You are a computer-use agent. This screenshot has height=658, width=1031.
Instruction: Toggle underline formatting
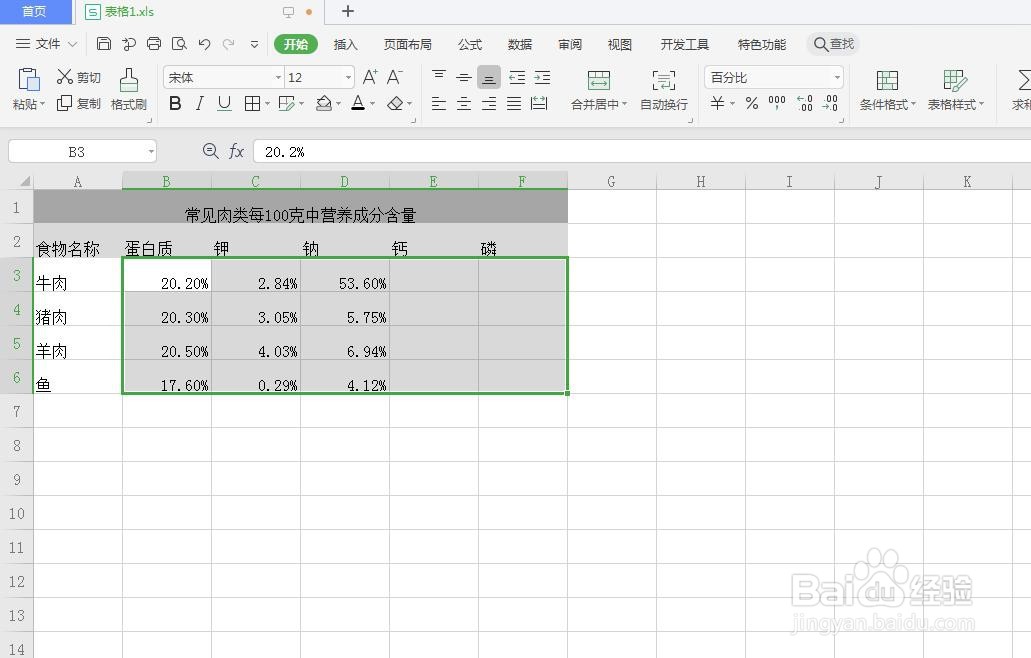[222, 103]
